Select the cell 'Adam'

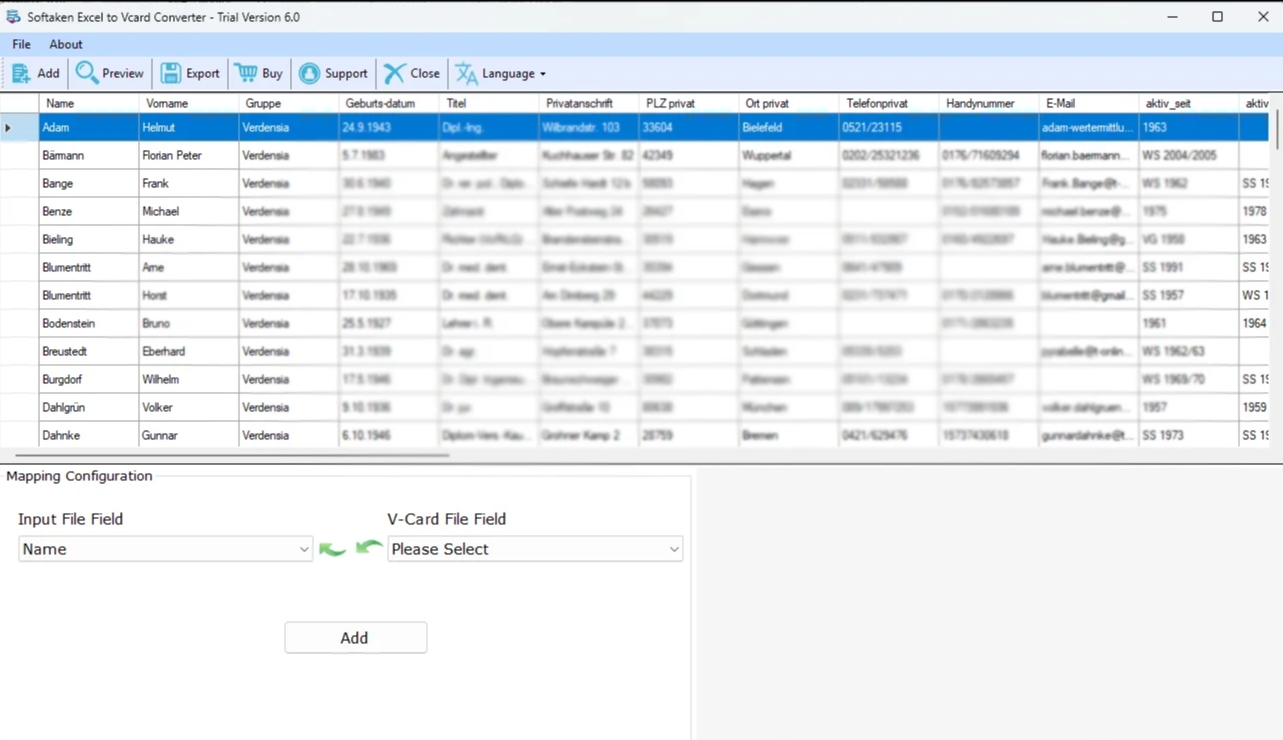(x=89, y=127)
